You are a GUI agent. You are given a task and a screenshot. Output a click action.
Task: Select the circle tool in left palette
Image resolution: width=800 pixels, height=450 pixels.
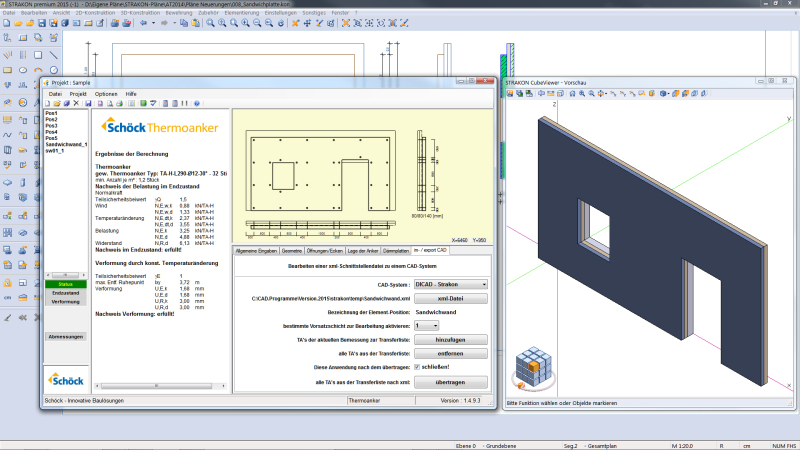tap(54, 70)
